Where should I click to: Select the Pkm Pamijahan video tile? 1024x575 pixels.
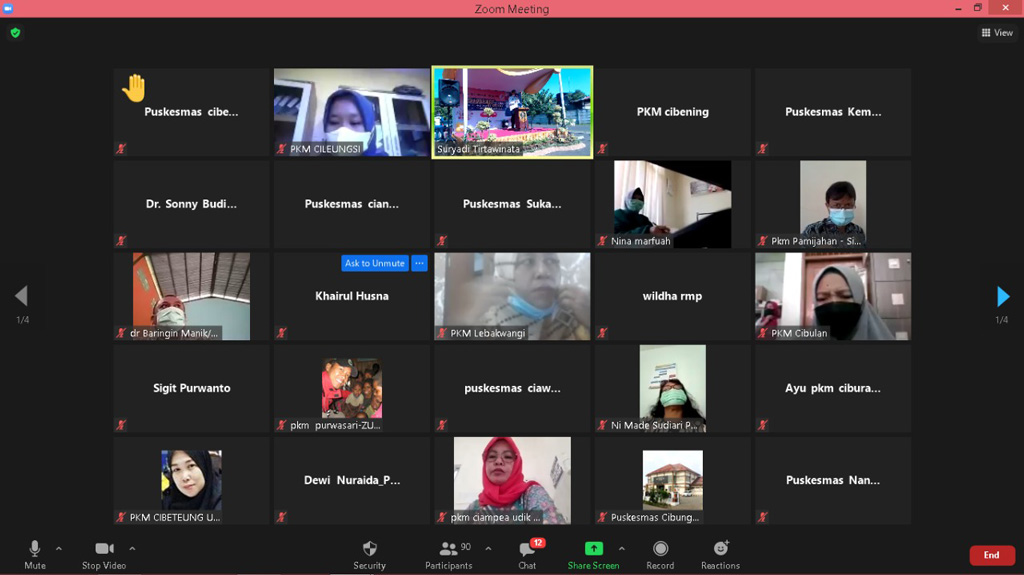[x=833, y=205]
